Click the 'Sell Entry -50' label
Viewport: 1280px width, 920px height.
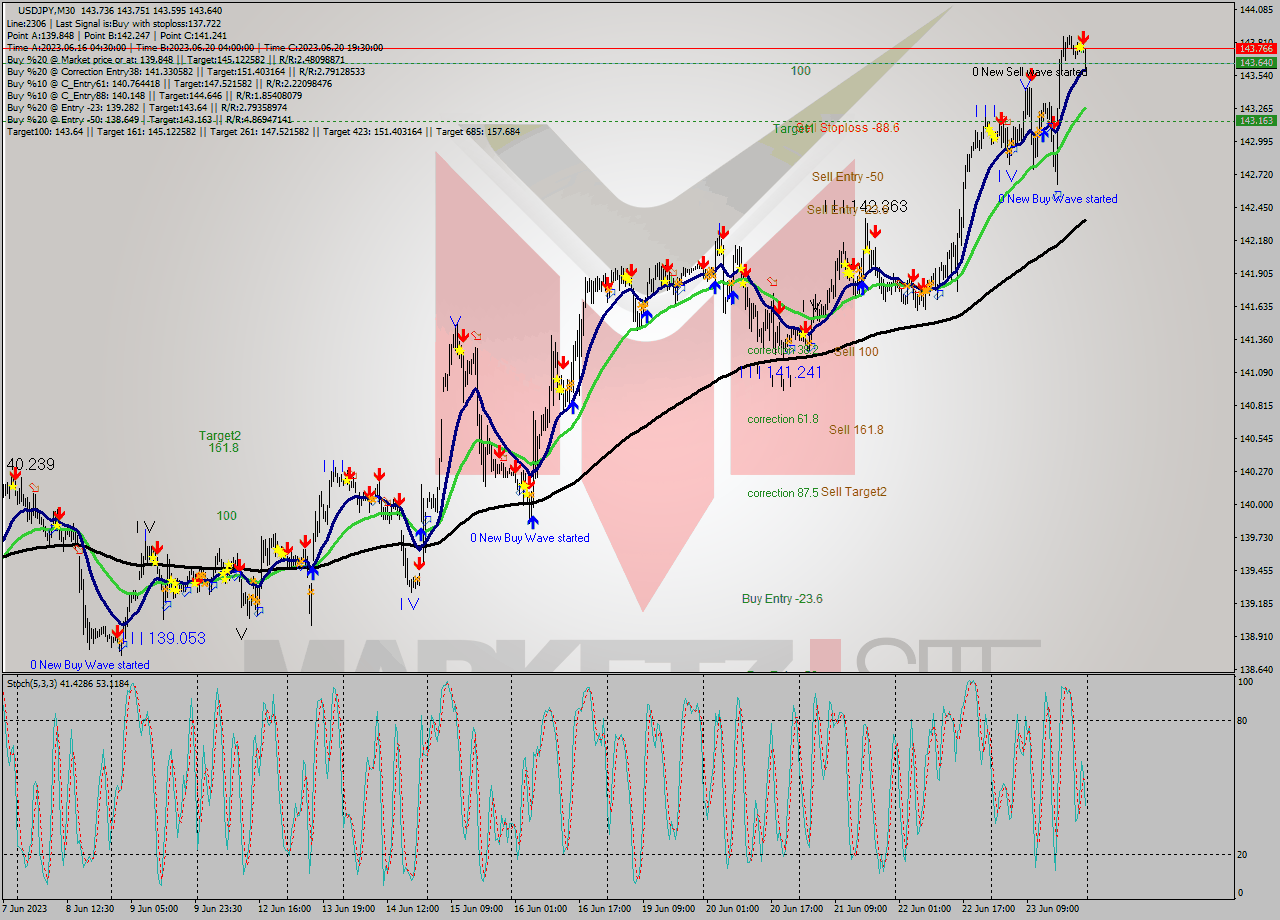pos(847,177)
